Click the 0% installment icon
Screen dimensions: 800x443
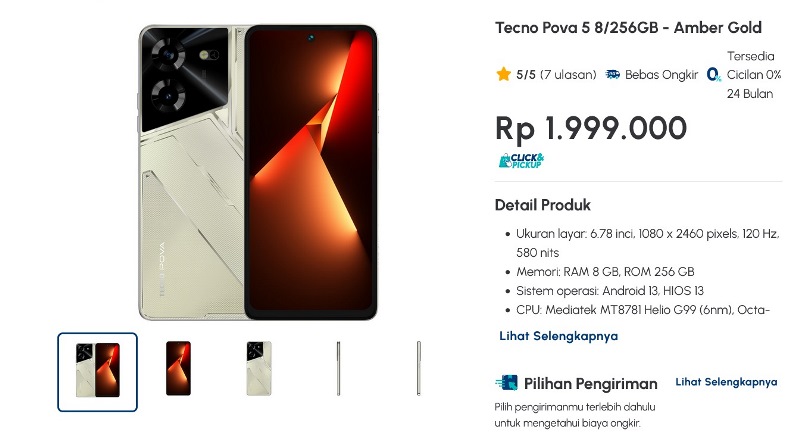click(x=714, y=75)
